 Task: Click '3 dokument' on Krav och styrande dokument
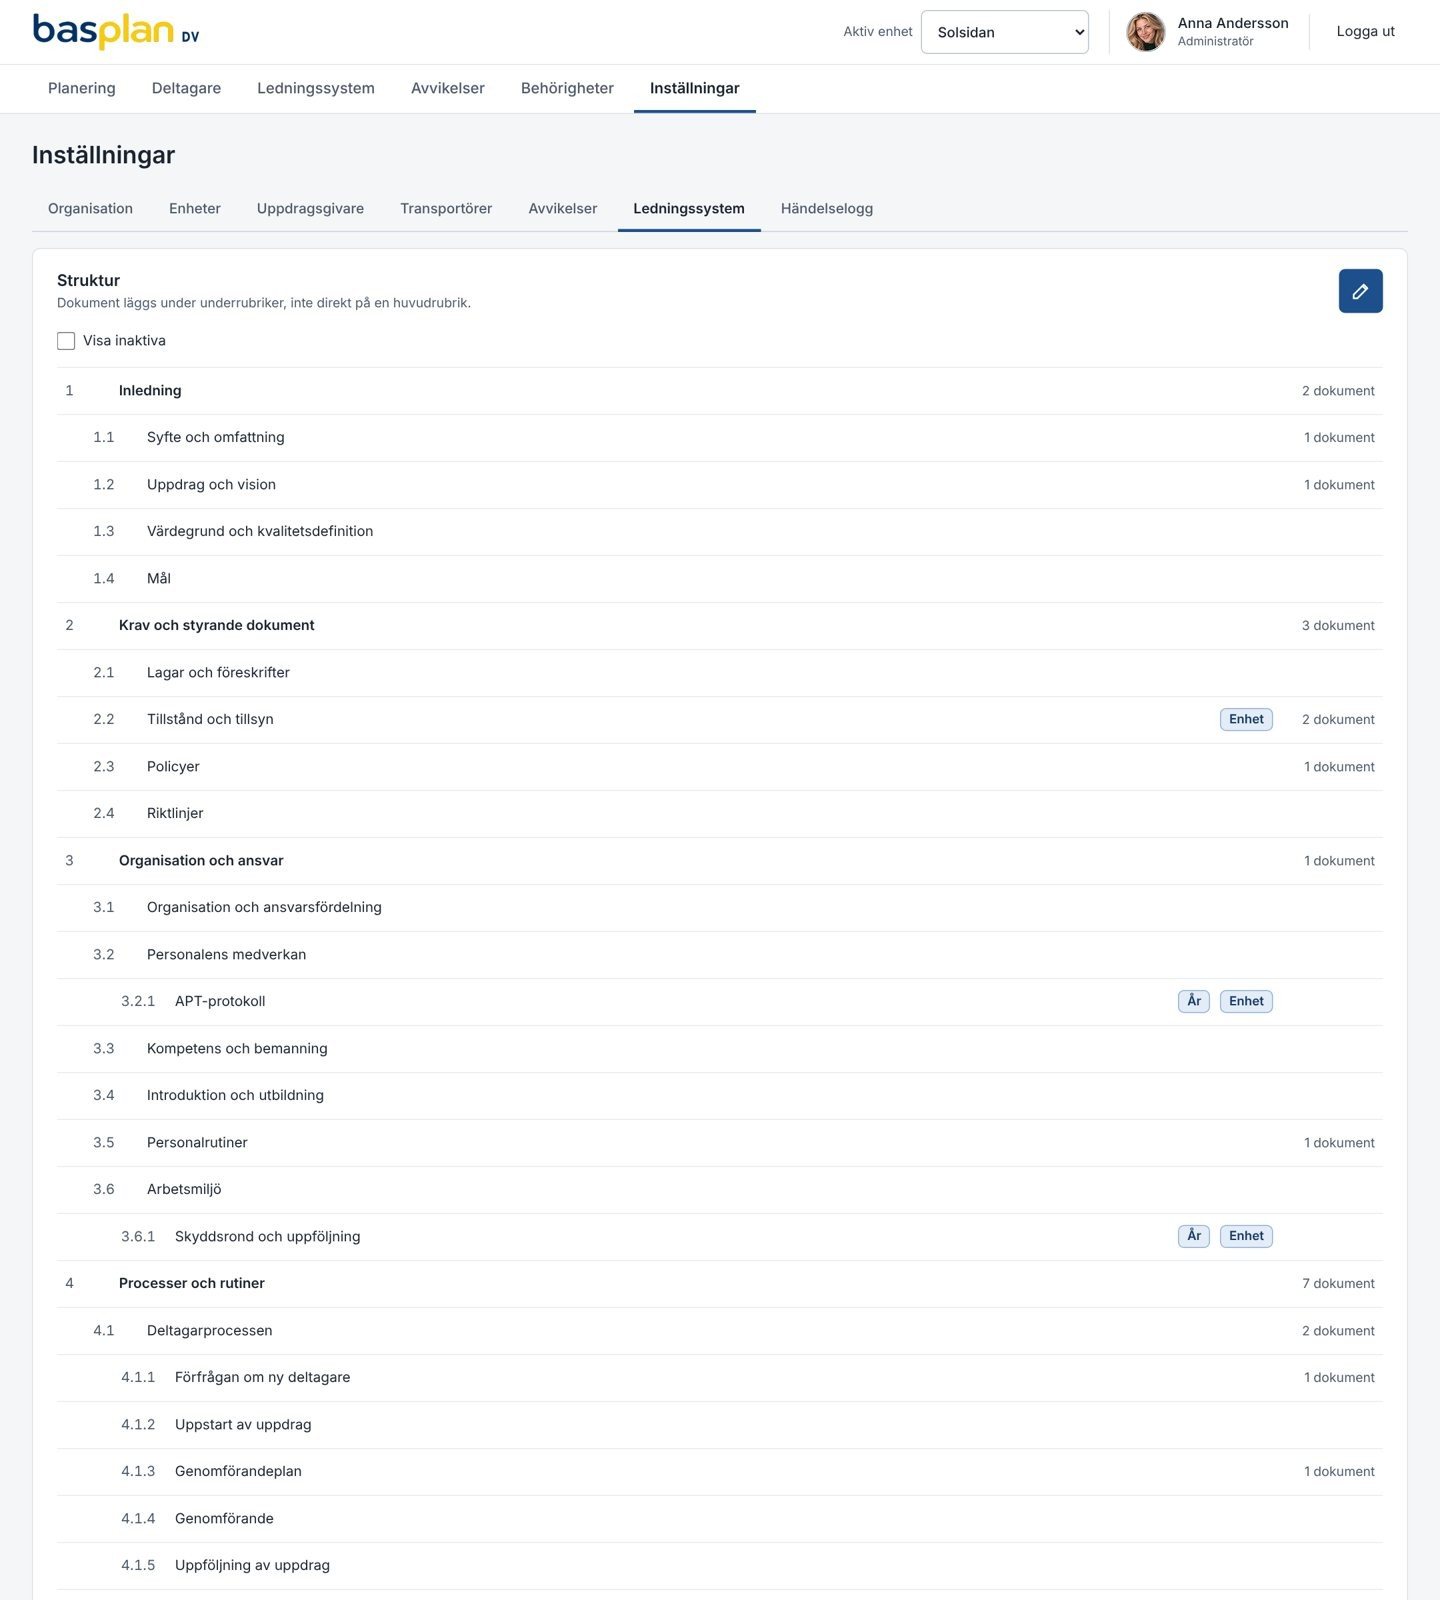point(1338,626)
